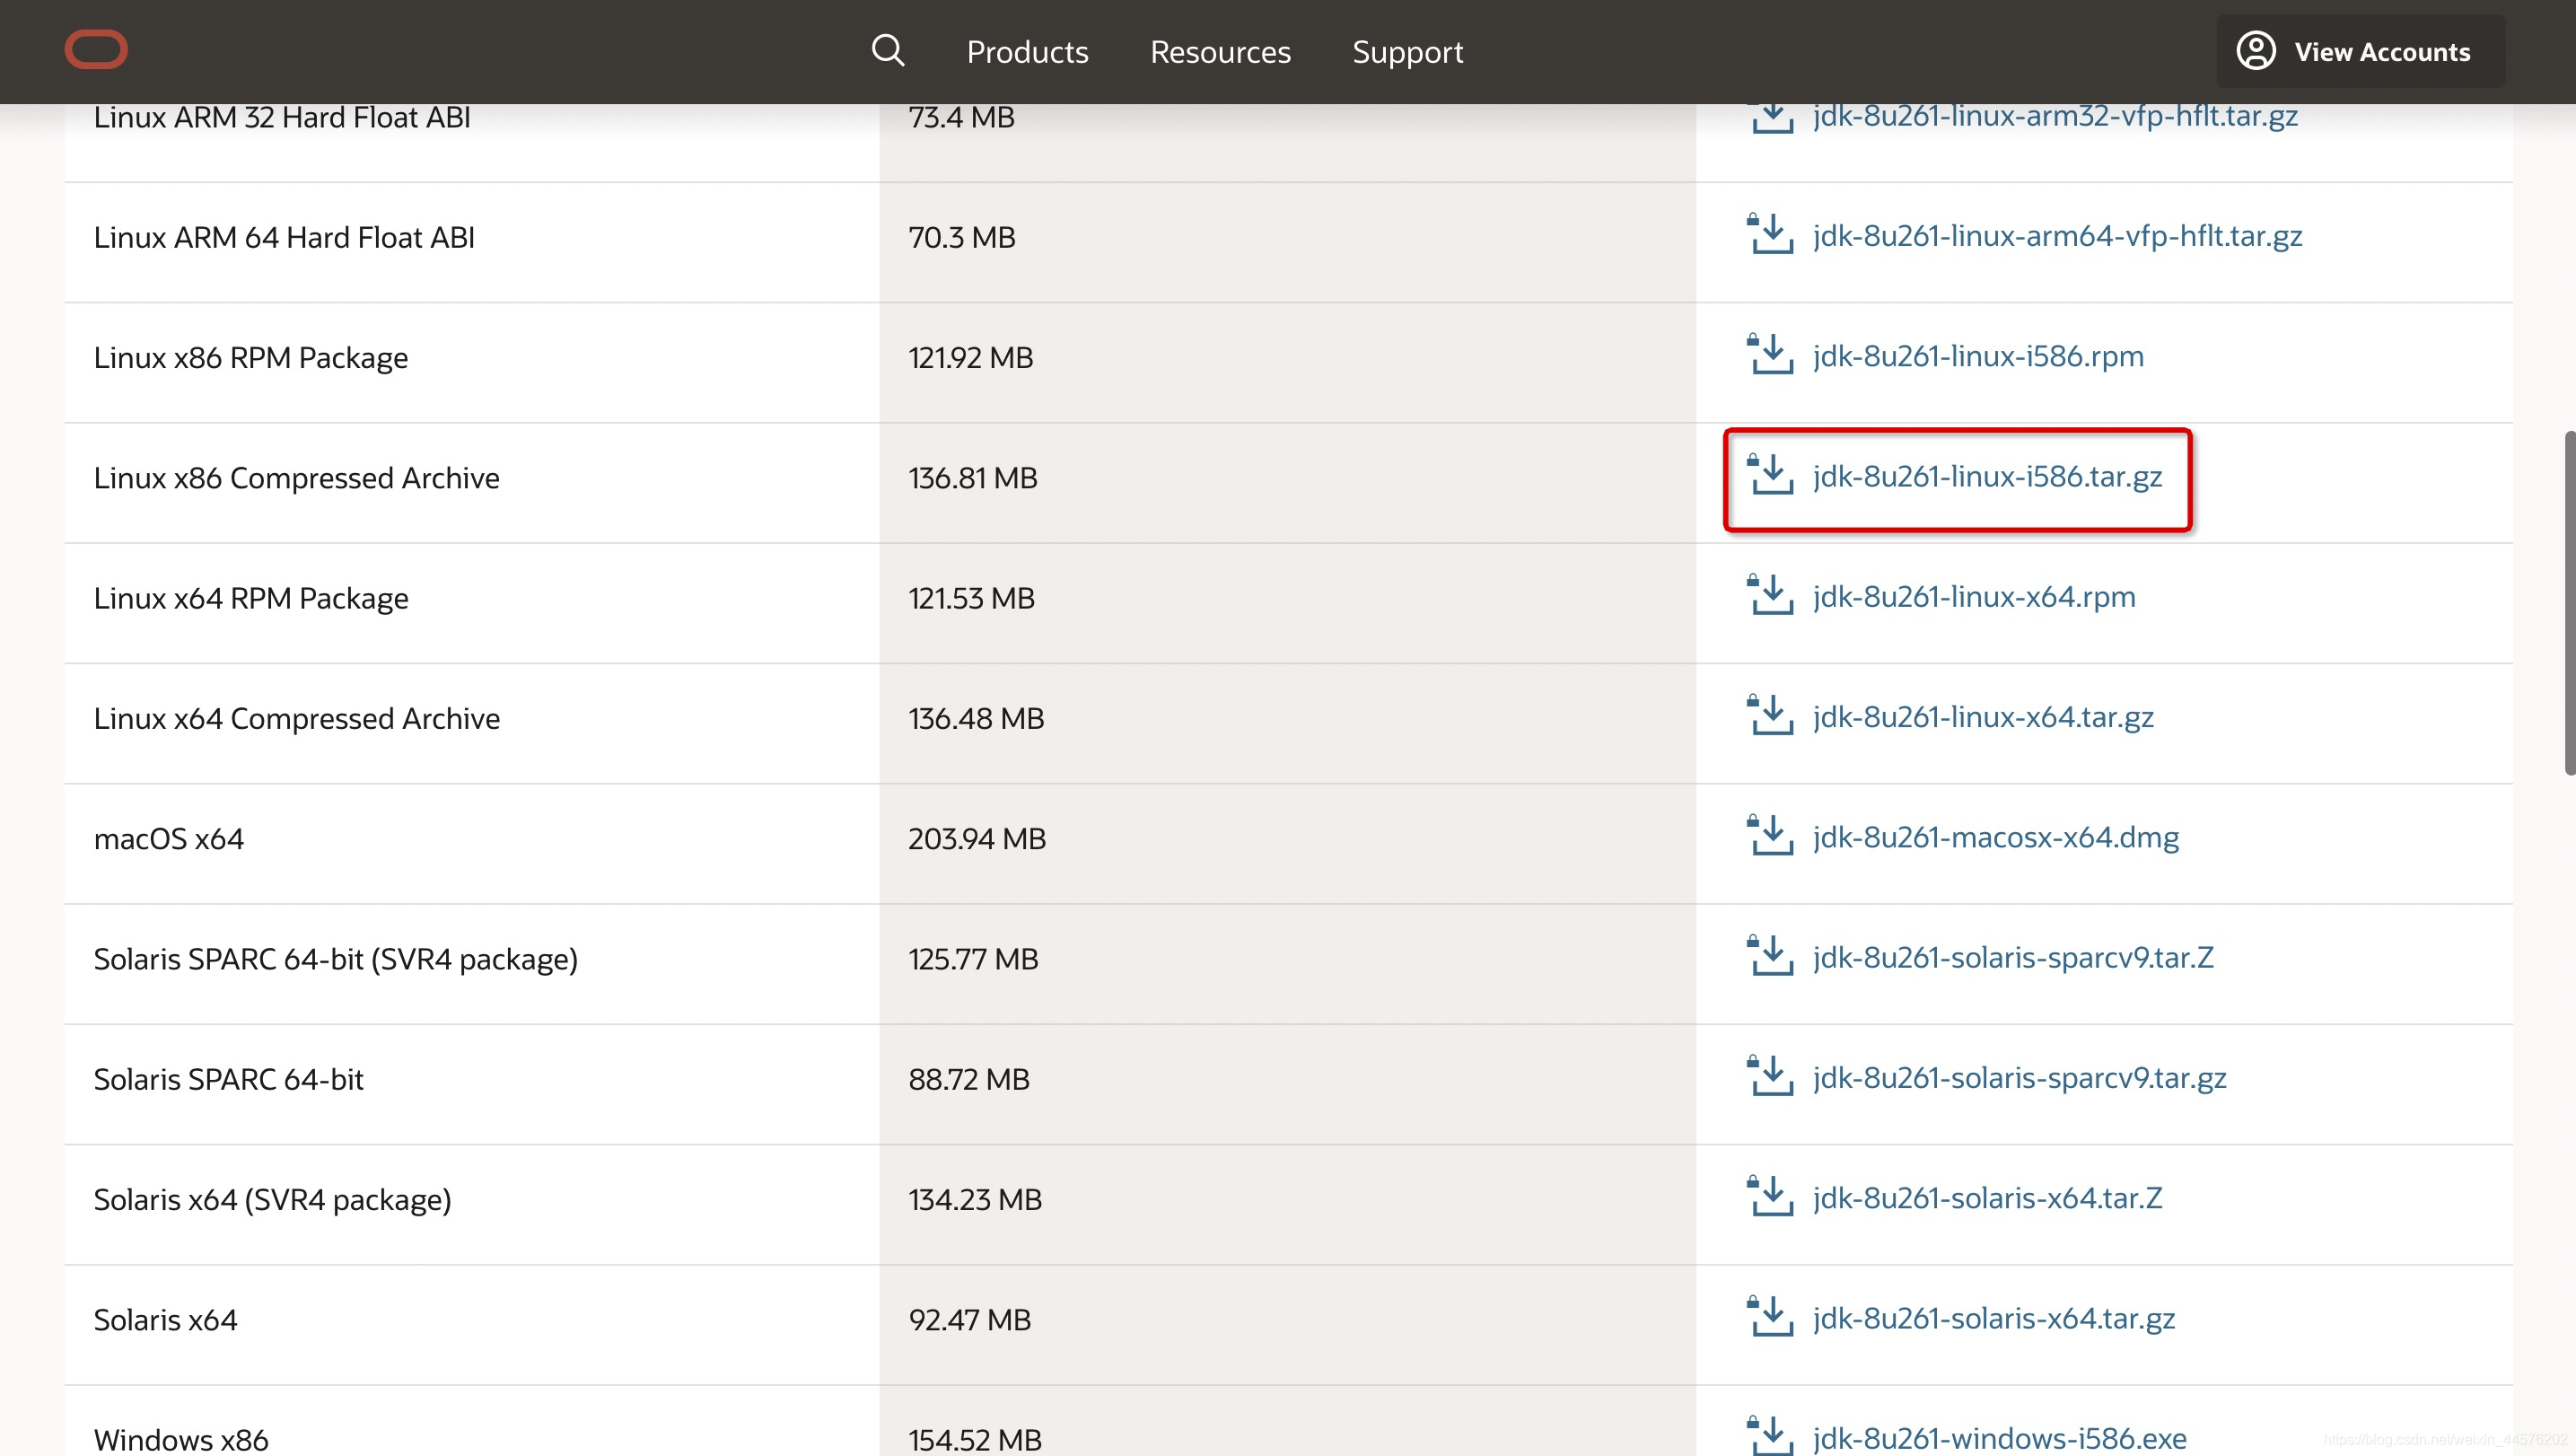The width and height of the screenshot is (2576, 1456).
Task: Click the user account avatar icon
Action: (x=2256, y=51)
